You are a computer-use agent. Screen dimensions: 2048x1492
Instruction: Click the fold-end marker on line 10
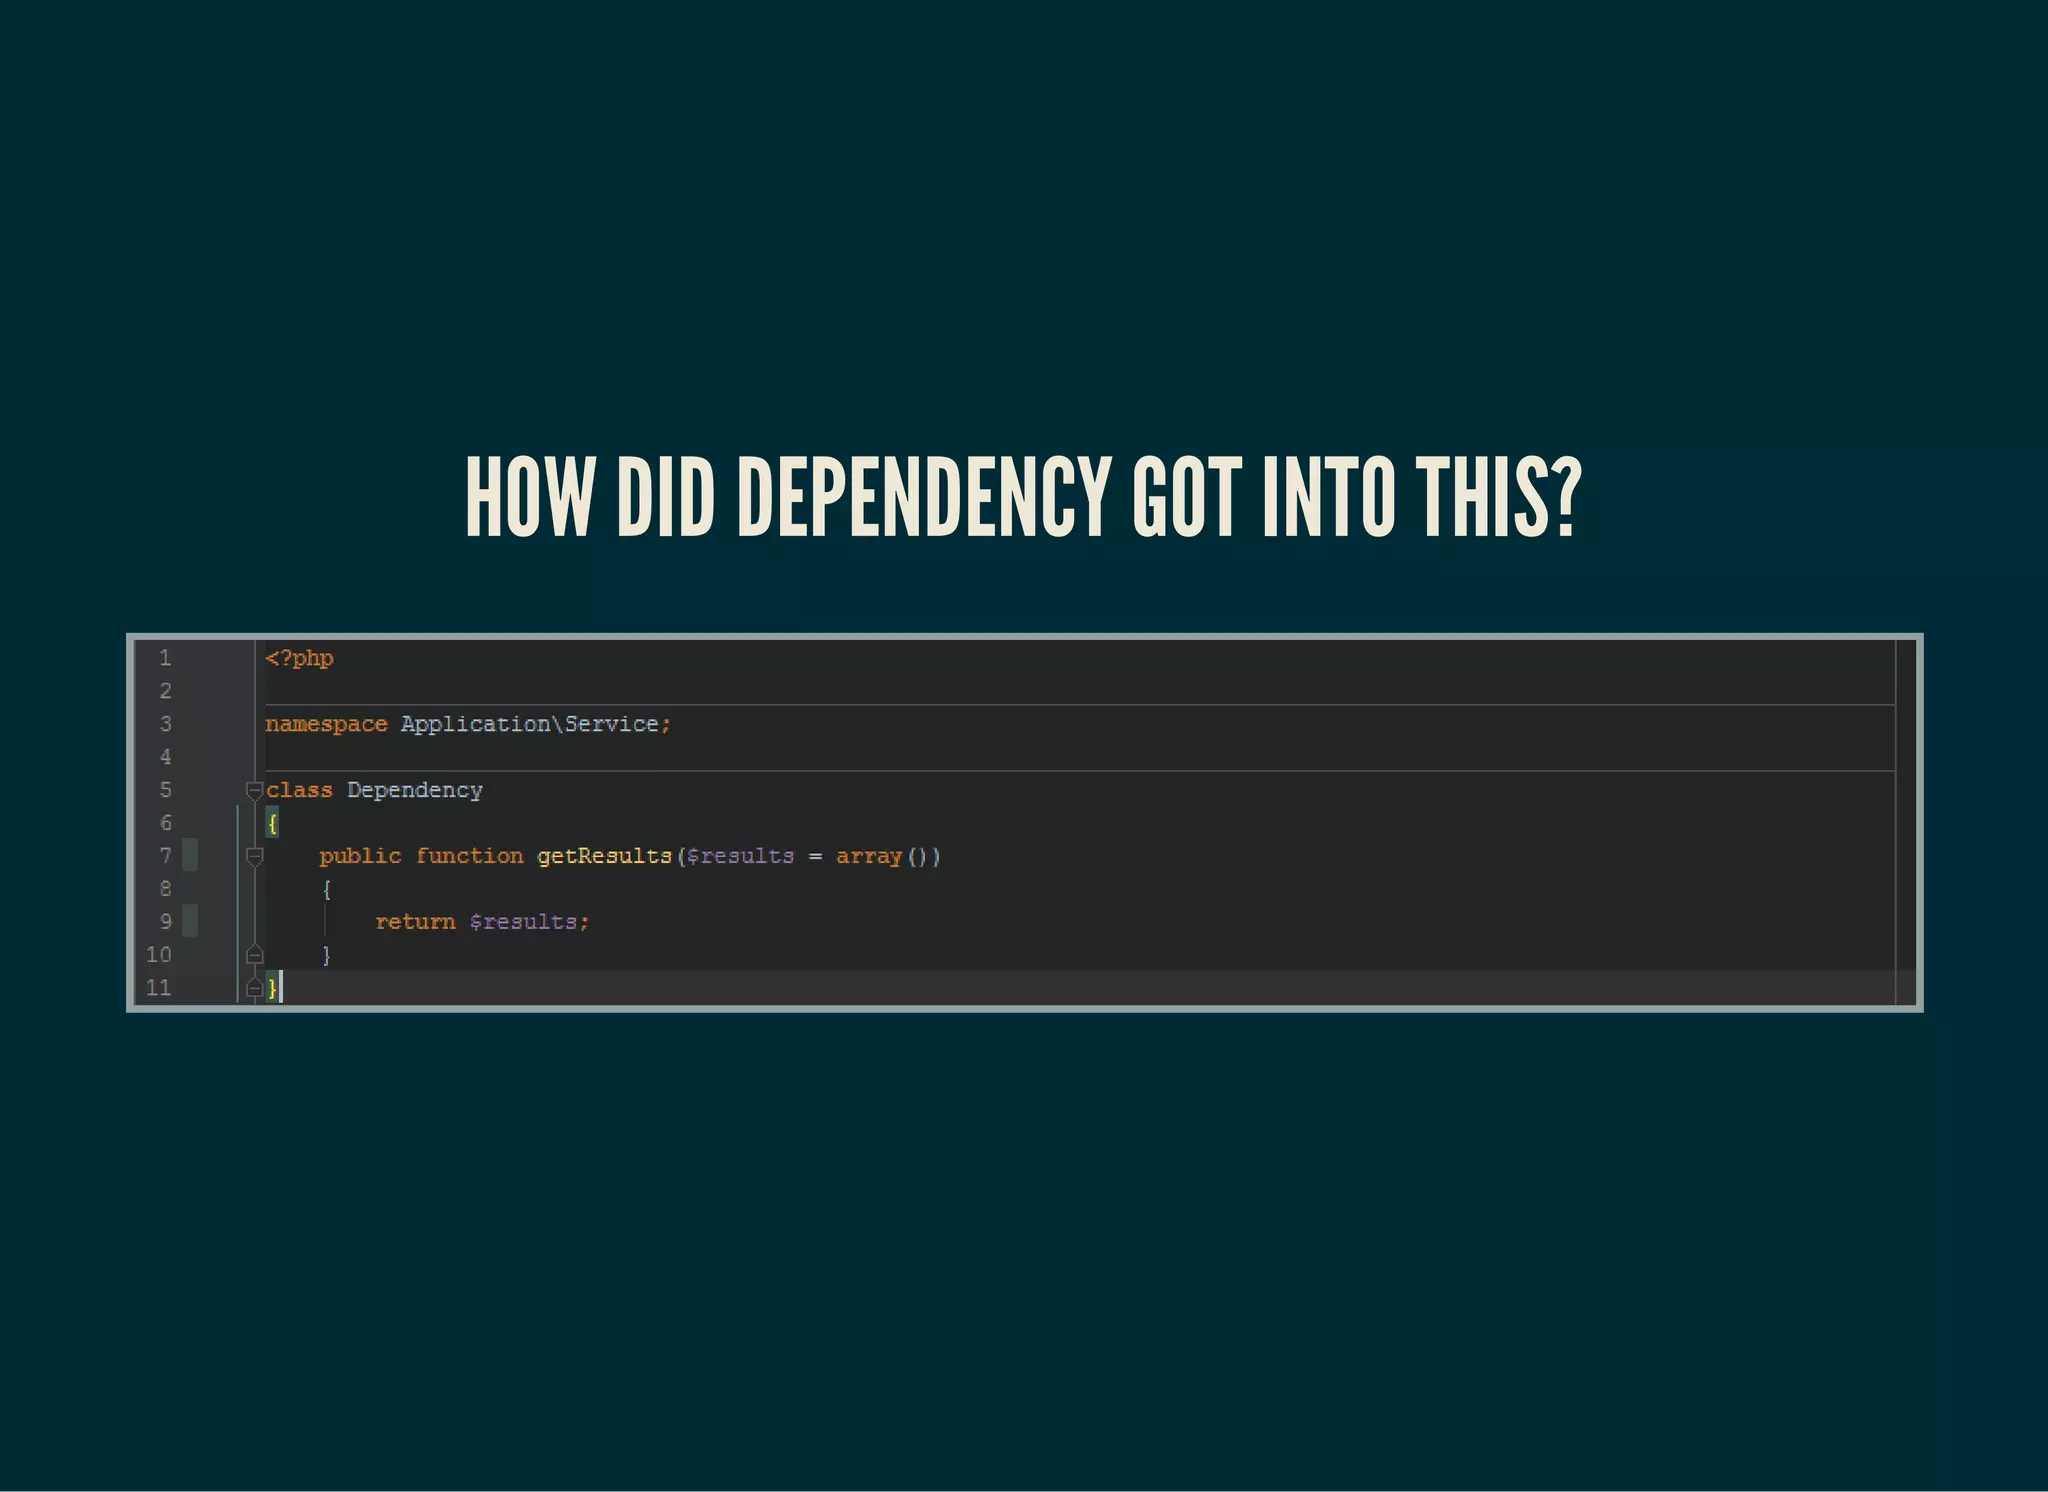pyautogui.click(x=255, y=955)
